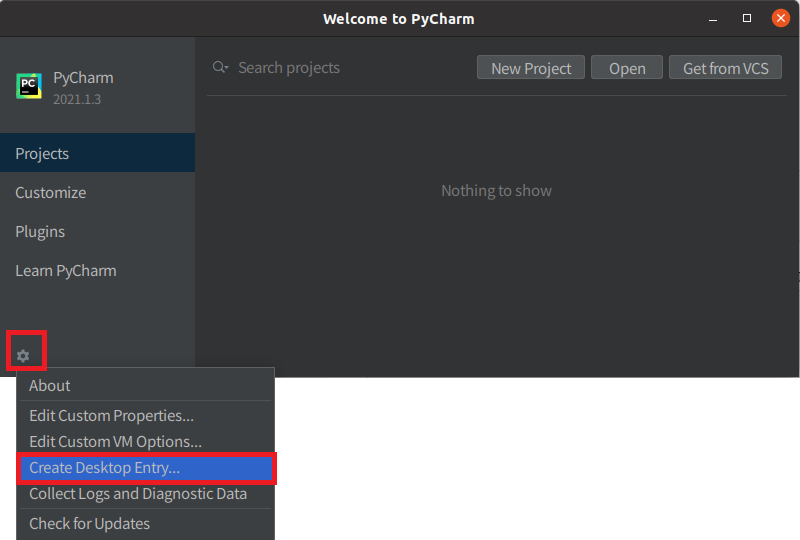Choose About from the menu
The image size is (800, 540).
coord(145,385)
